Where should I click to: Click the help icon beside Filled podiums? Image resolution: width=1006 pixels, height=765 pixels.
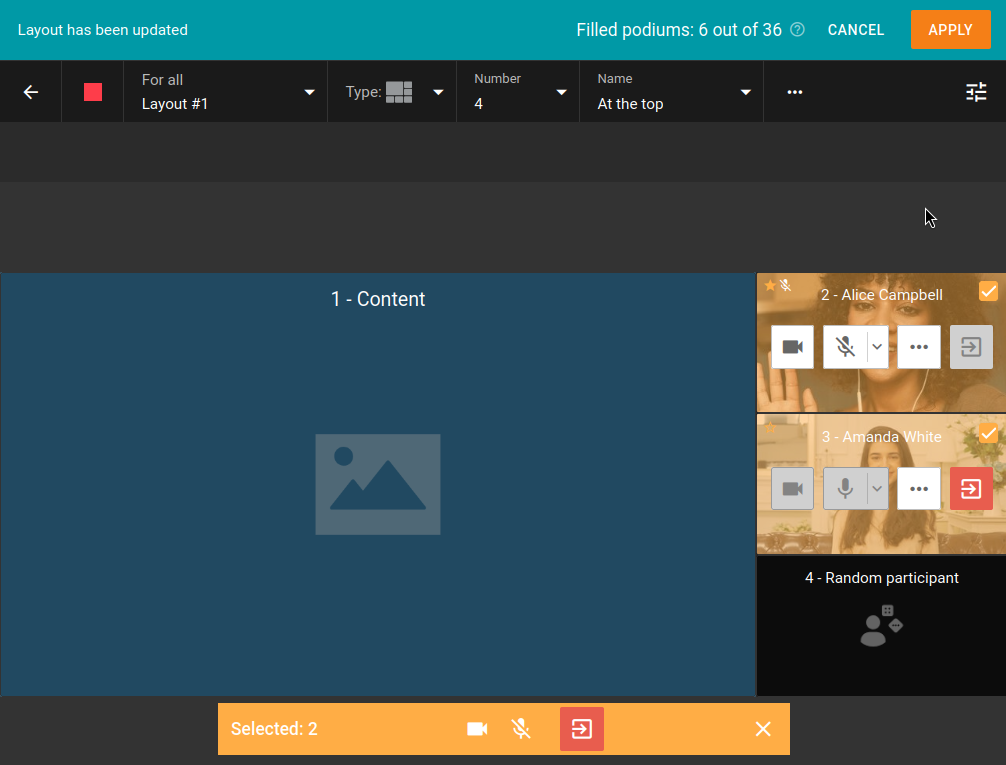click(797, 30)
